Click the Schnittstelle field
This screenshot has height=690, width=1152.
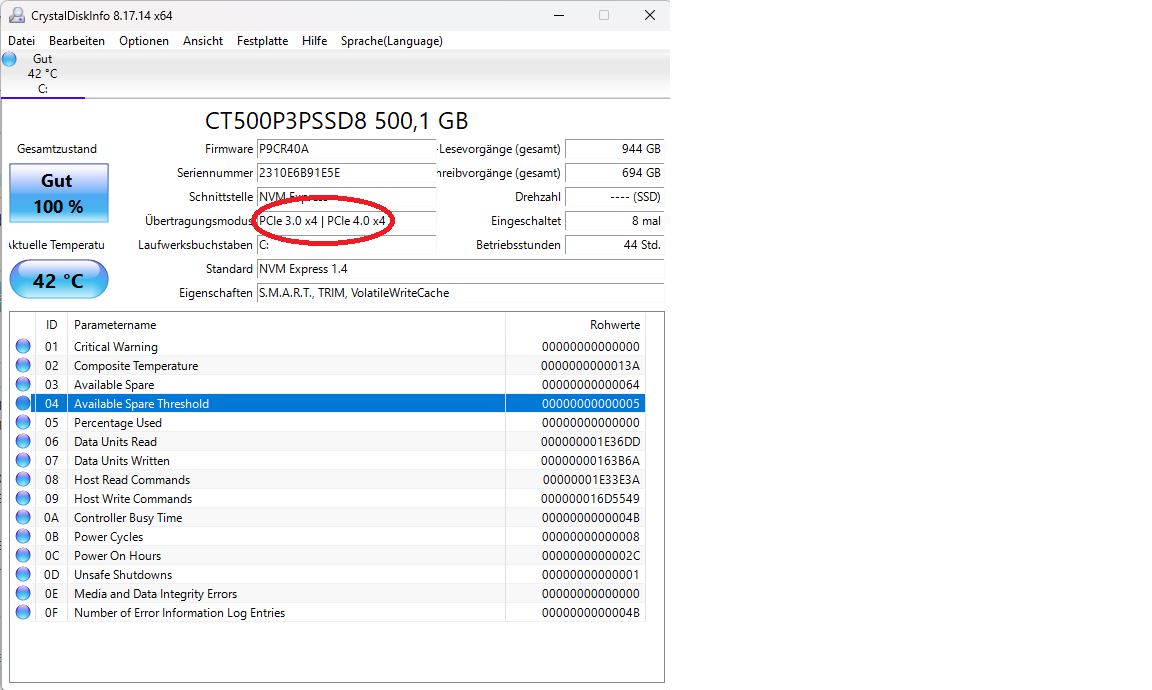346,197
